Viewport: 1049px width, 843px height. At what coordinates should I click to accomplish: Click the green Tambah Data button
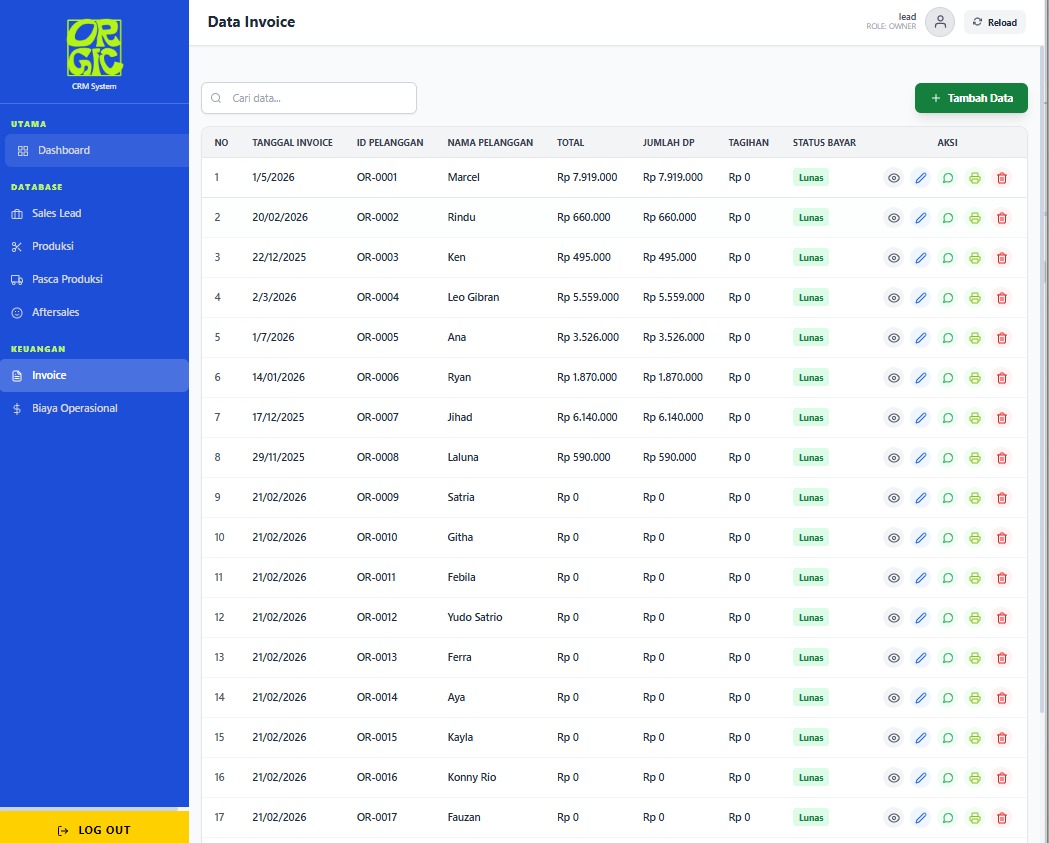tap(970, 98)
